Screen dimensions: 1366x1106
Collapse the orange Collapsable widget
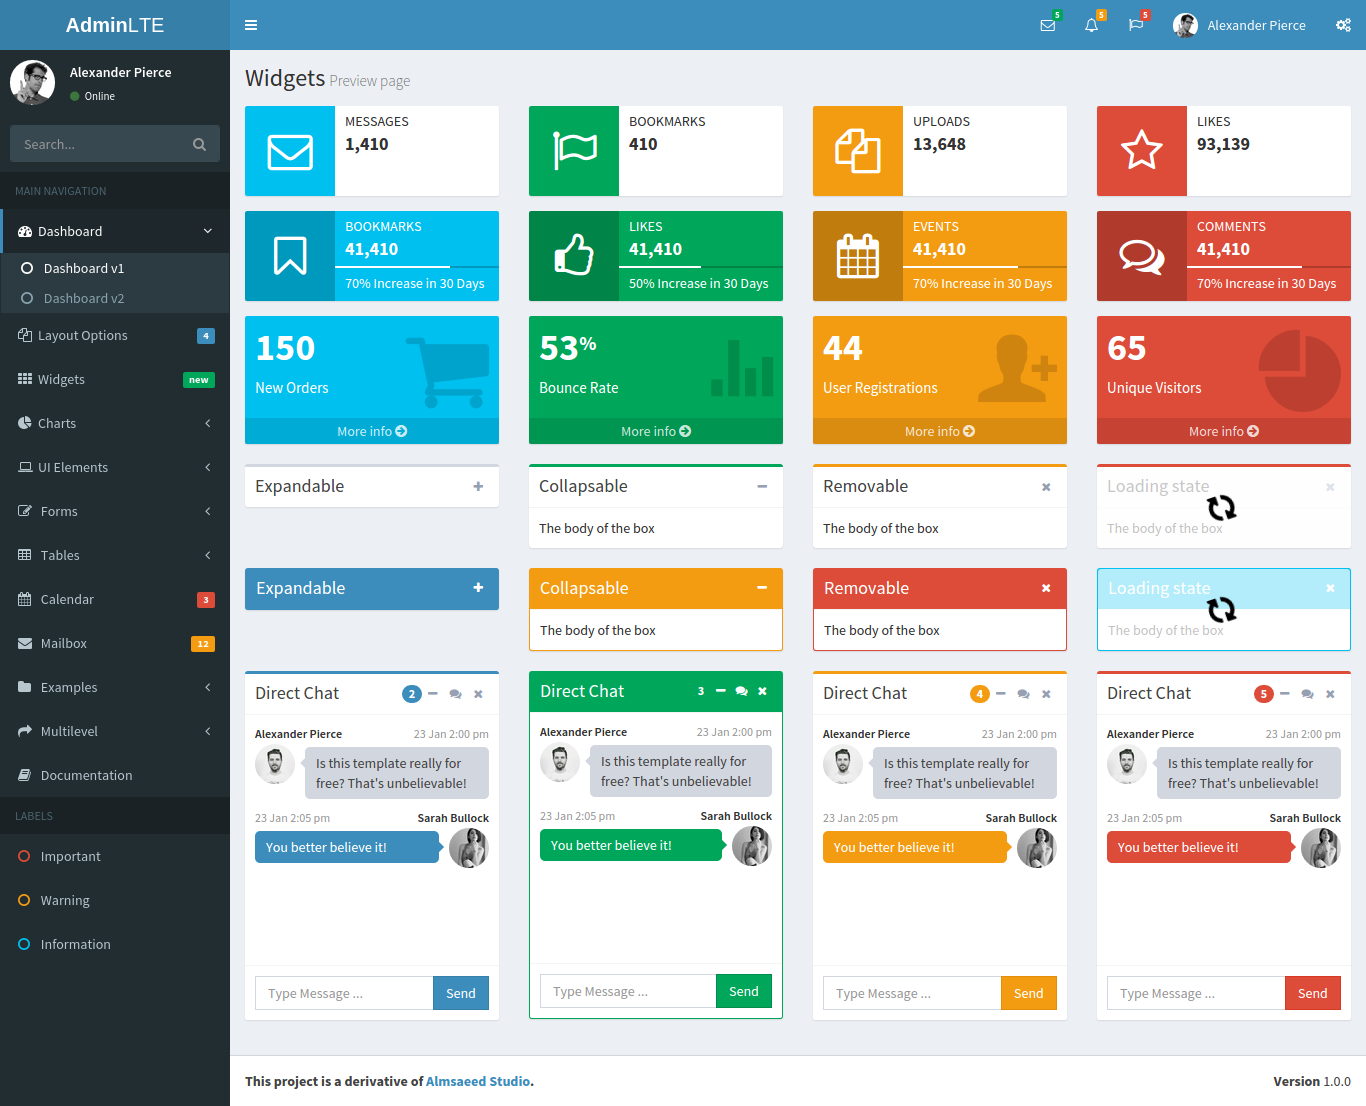coord(762,588)
